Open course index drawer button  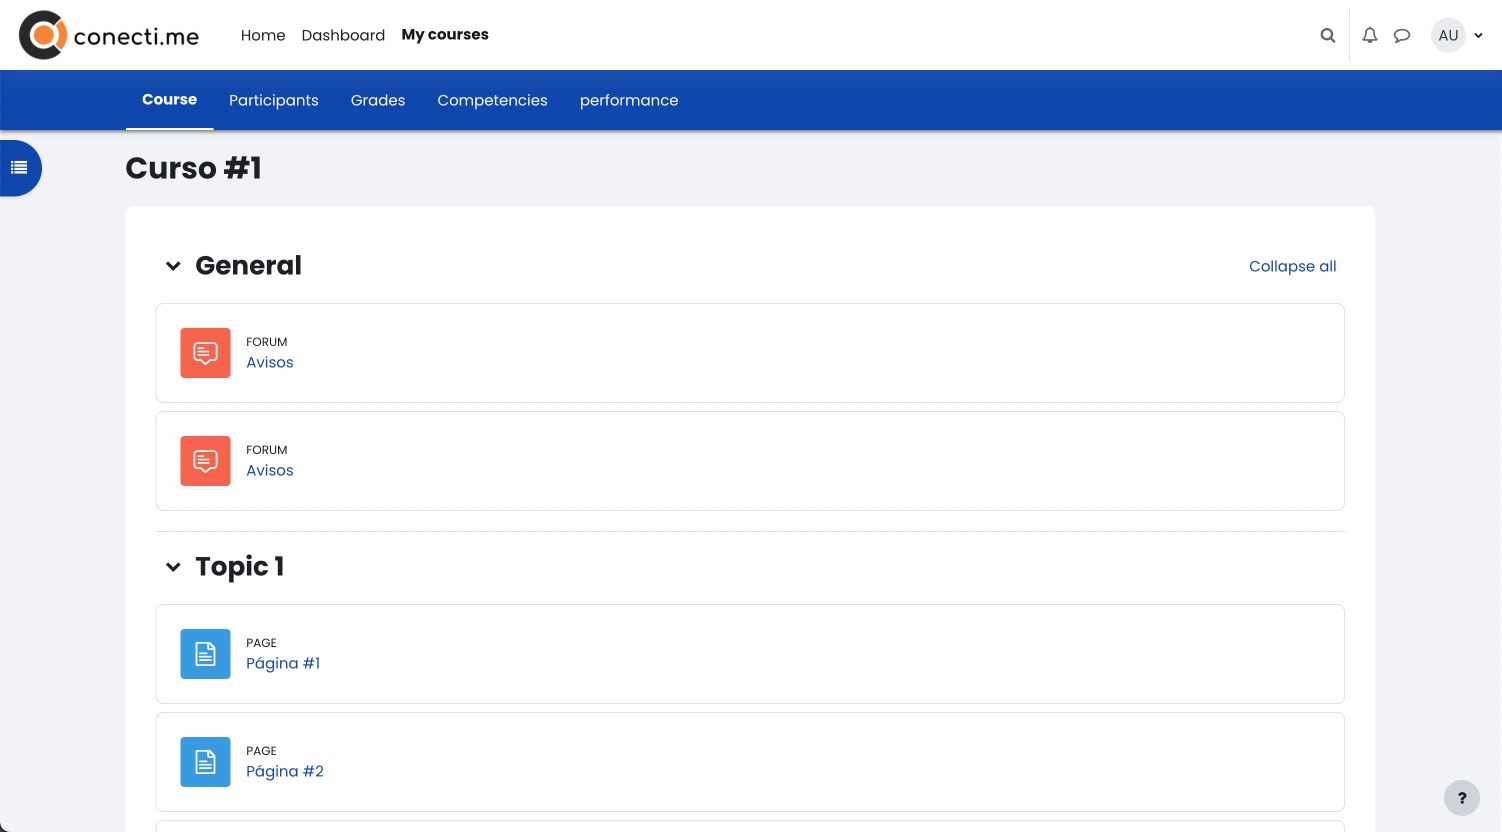[19, 168]
